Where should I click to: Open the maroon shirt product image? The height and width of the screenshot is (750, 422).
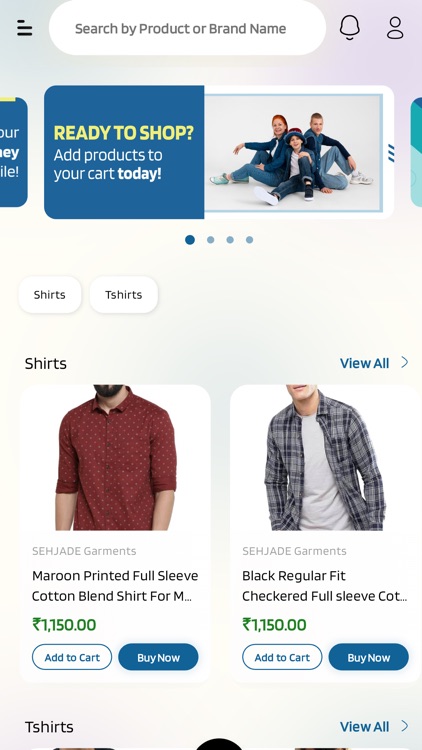pyautogui.click(x=115, y=457)
